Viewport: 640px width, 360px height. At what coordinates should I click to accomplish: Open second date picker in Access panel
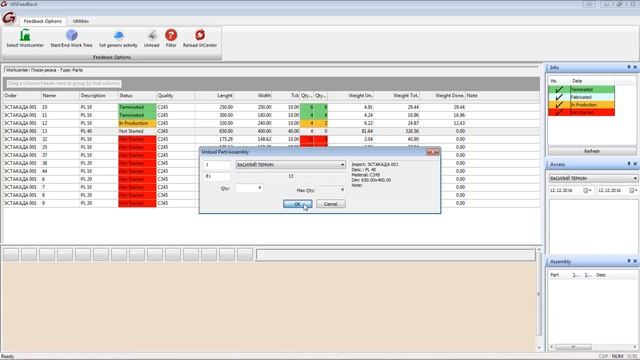633,191
